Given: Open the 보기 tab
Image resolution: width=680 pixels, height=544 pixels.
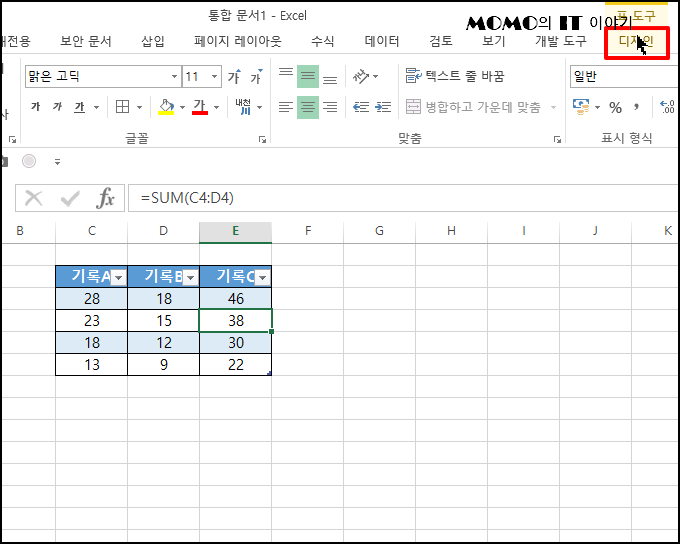Looking at the screenshot, I should click(494, 41).
